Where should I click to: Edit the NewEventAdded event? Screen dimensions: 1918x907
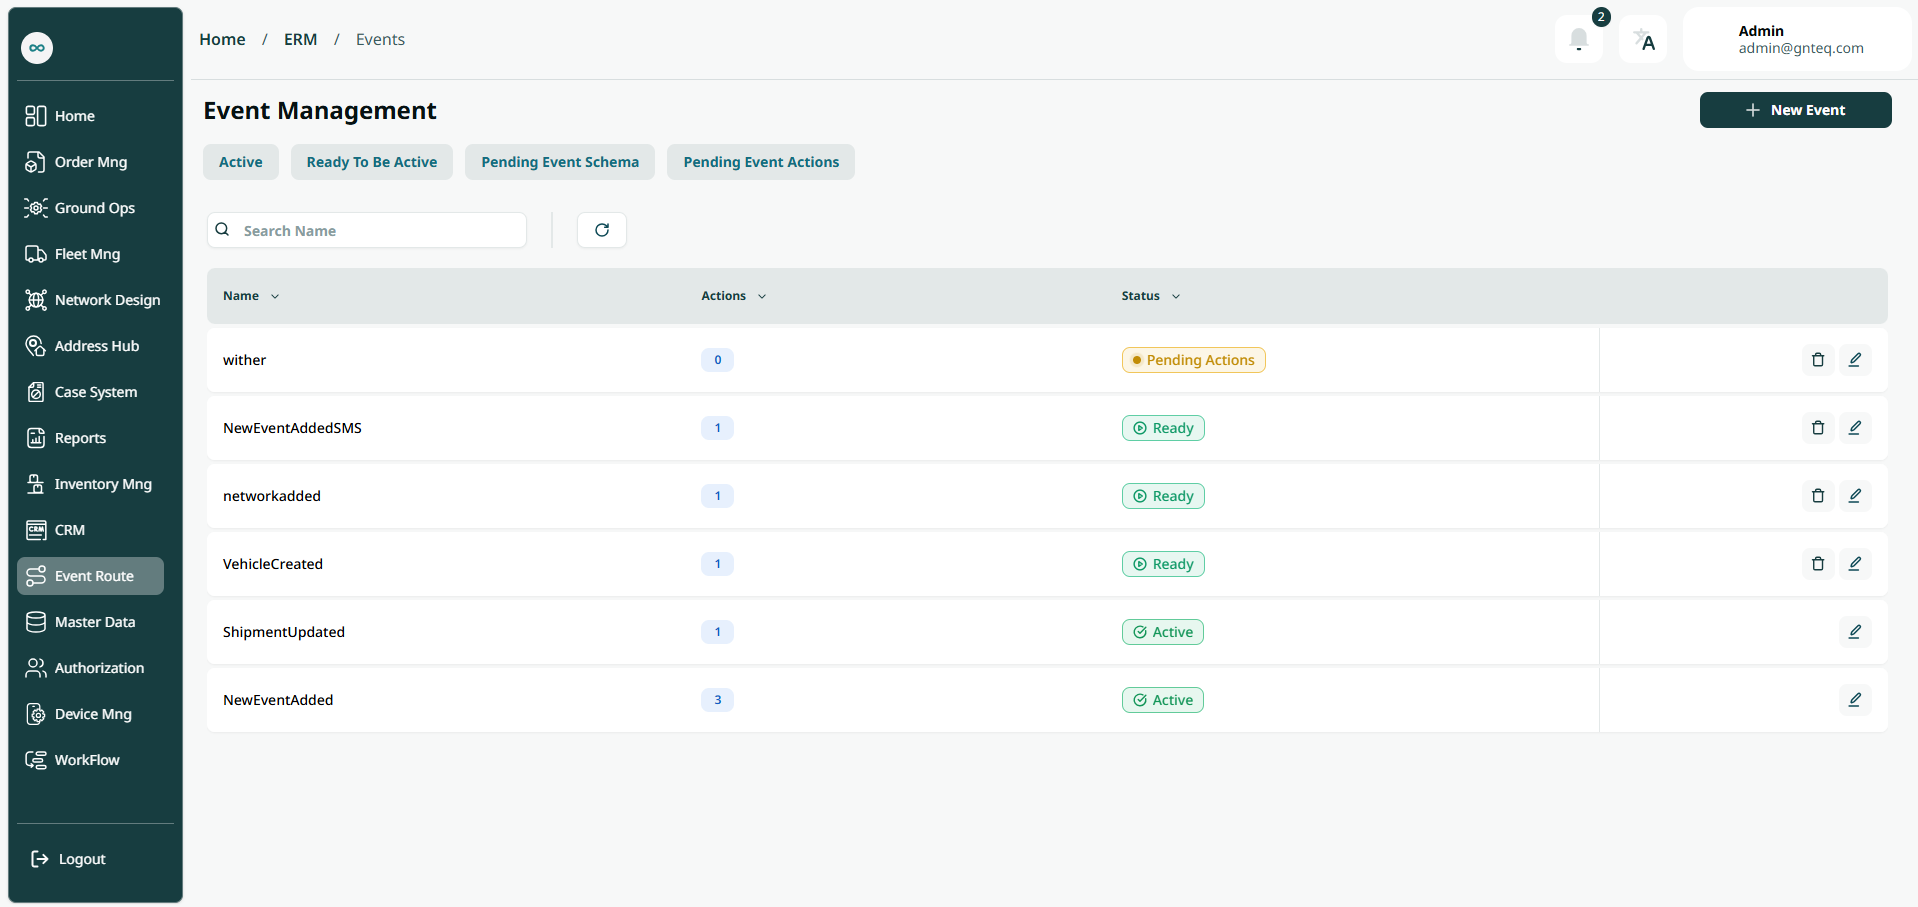pyautogui.click(x=1855, y=700)
